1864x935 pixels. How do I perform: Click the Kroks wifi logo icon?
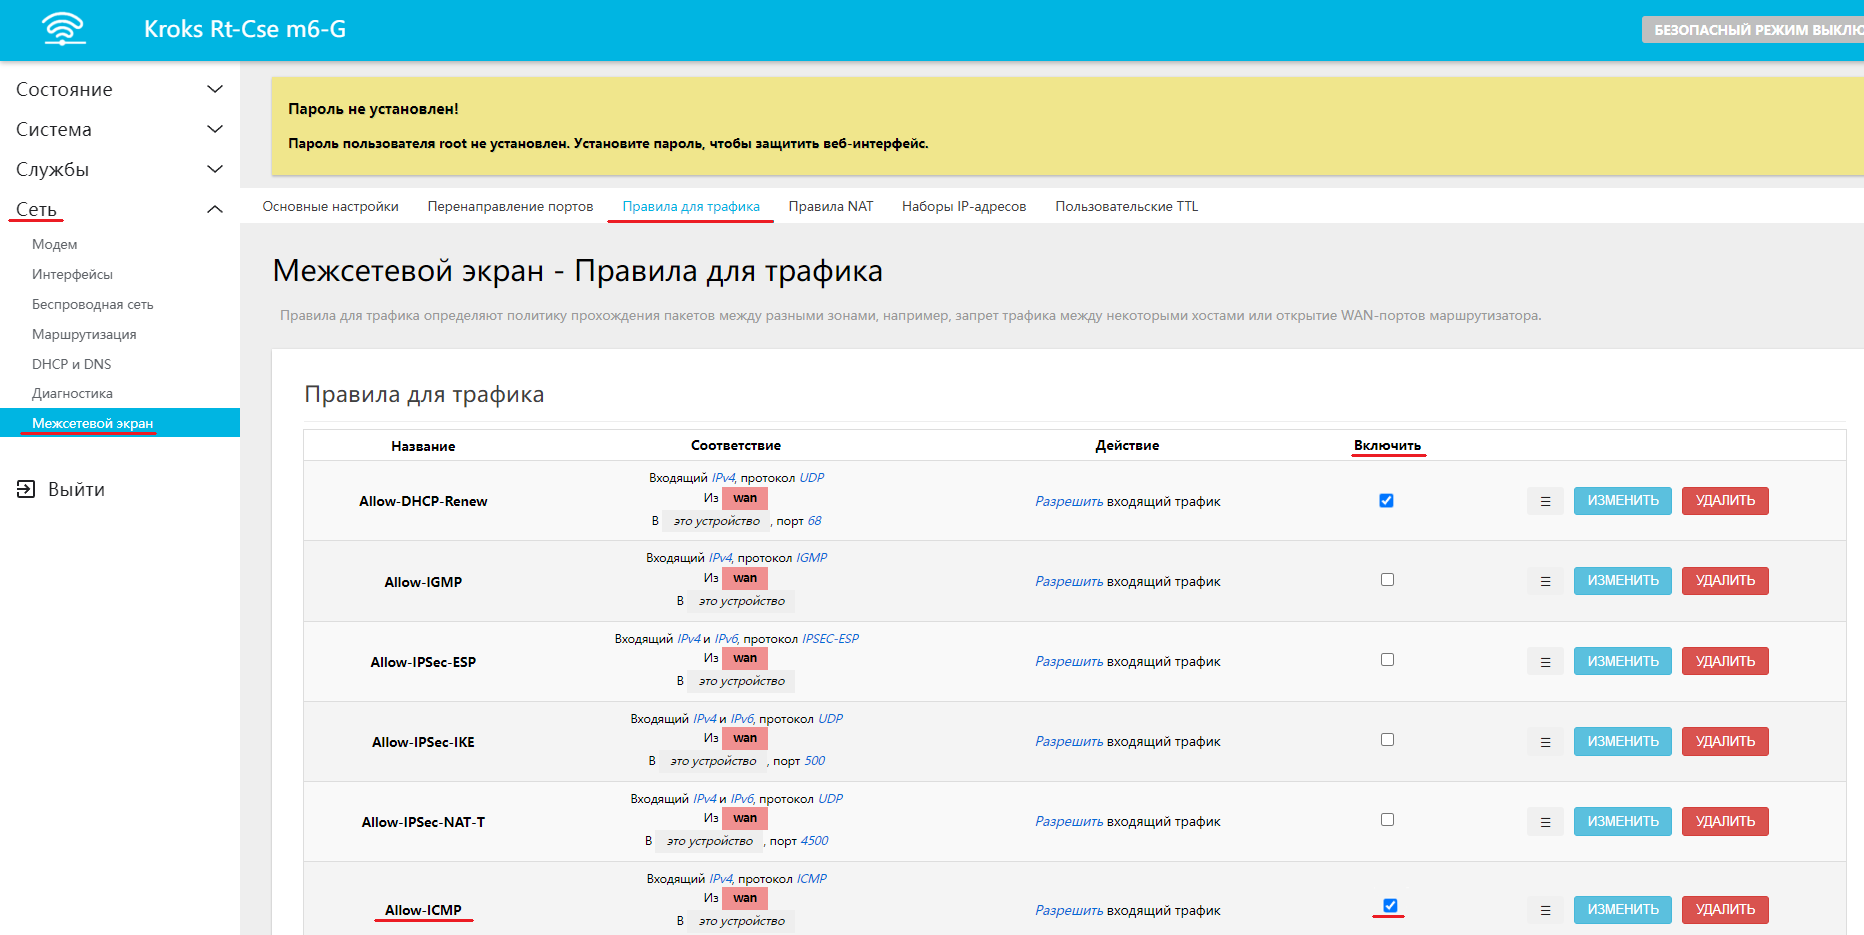click(x=63, y=29)
